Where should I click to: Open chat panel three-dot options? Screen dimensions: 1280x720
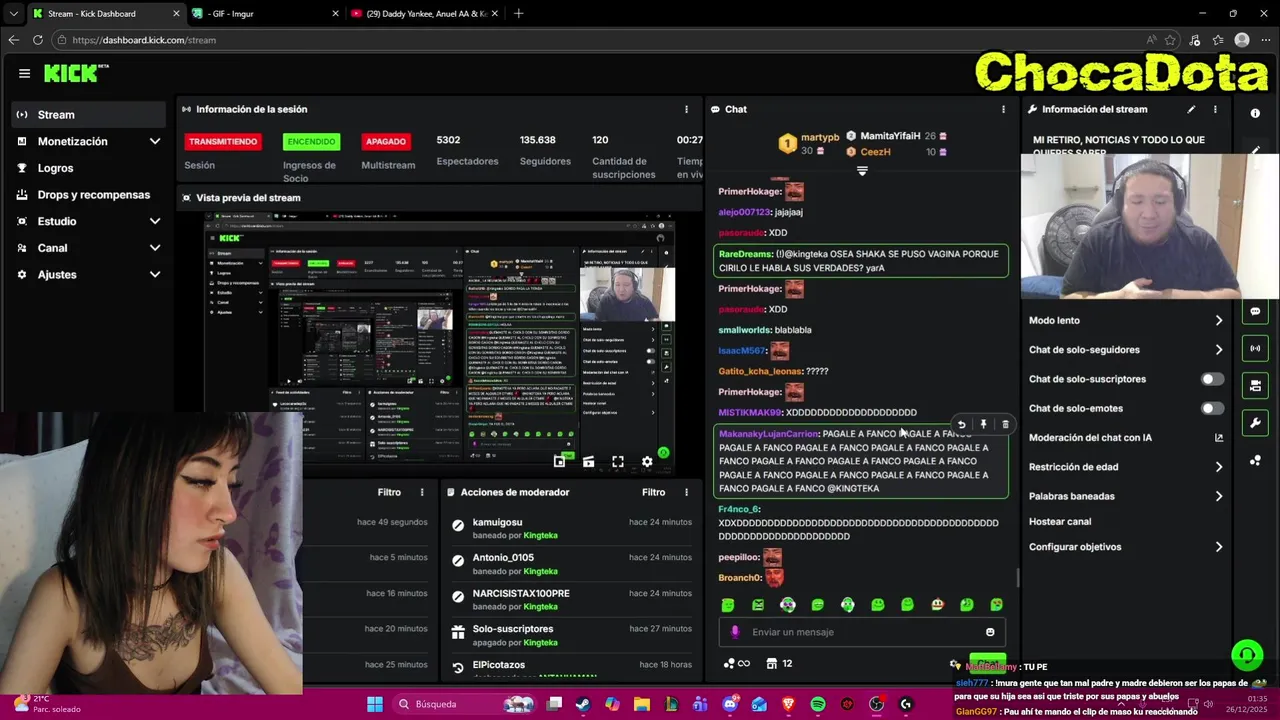pyautogui.click(x=1003, y=109)
